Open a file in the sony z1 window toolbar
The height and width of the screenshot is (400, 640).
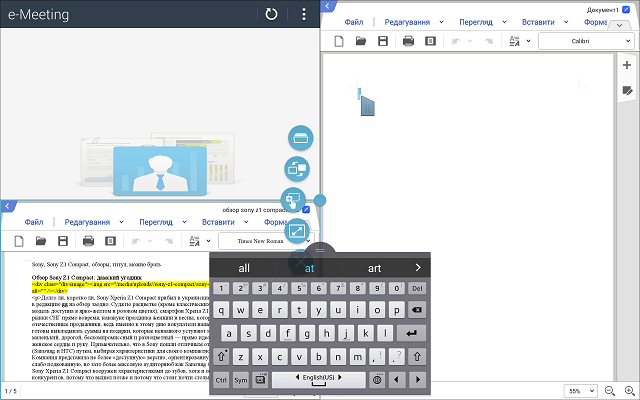coord(41,241)
